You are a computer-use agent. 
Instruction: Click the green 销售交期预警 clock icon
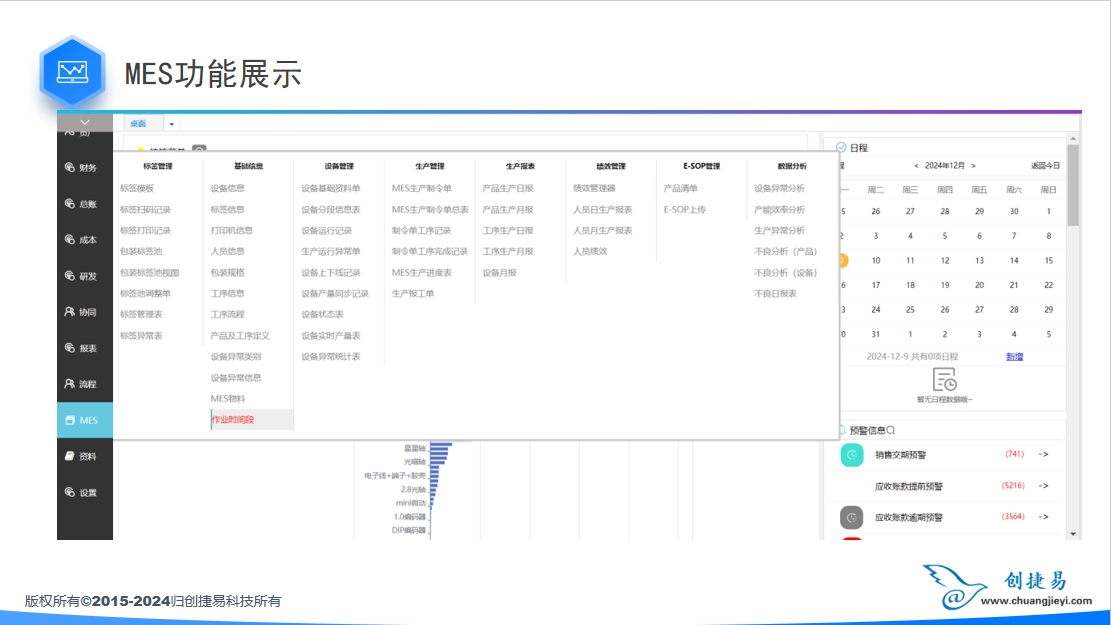point(851,455)
